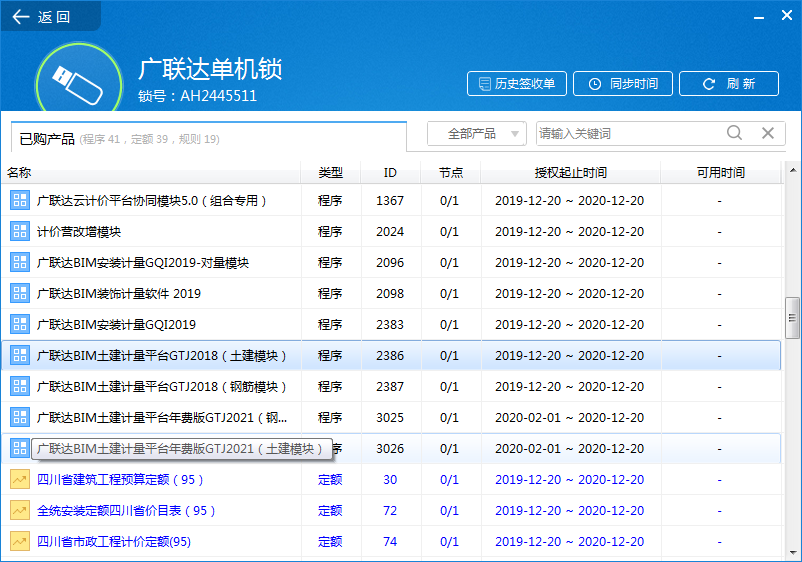Click icon of GTJ2018（土建模块）row
Viewport: 802px width, 562px height.
20,355
